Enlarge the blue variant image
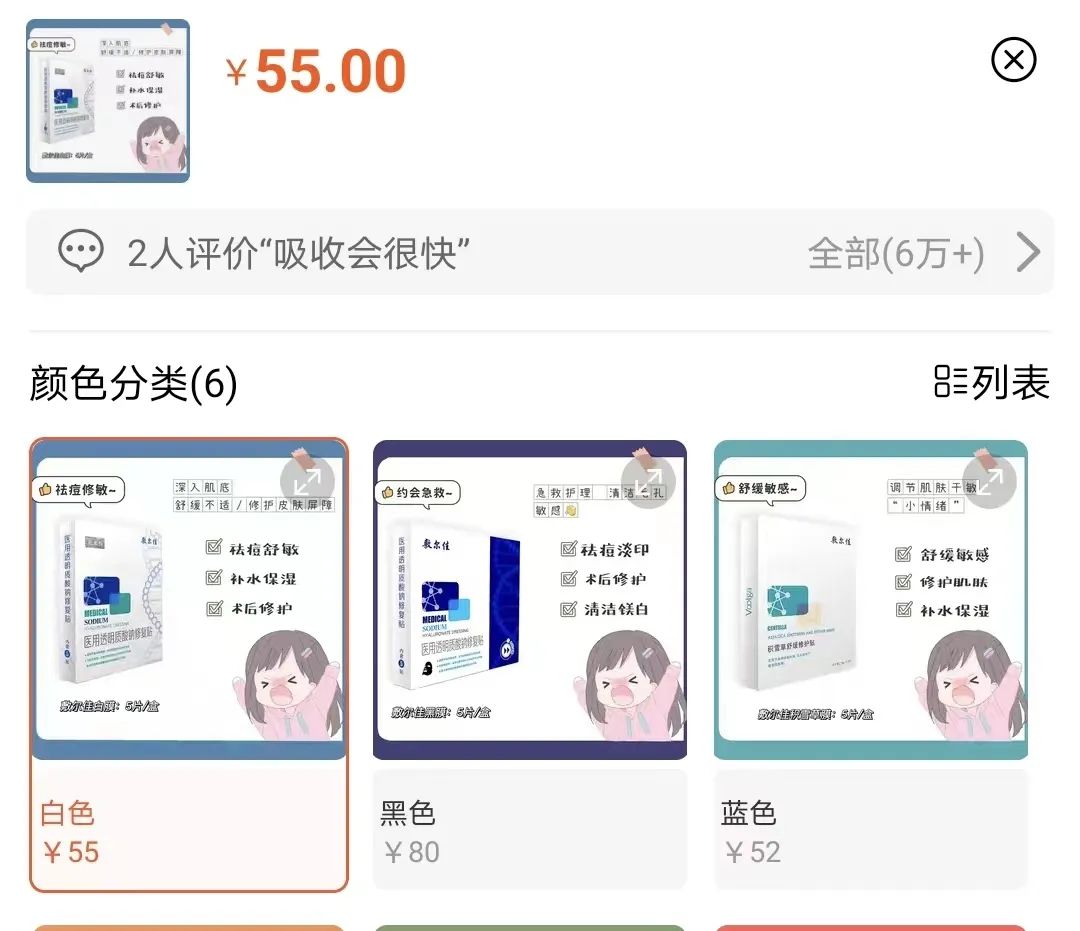 coord(989,481)
